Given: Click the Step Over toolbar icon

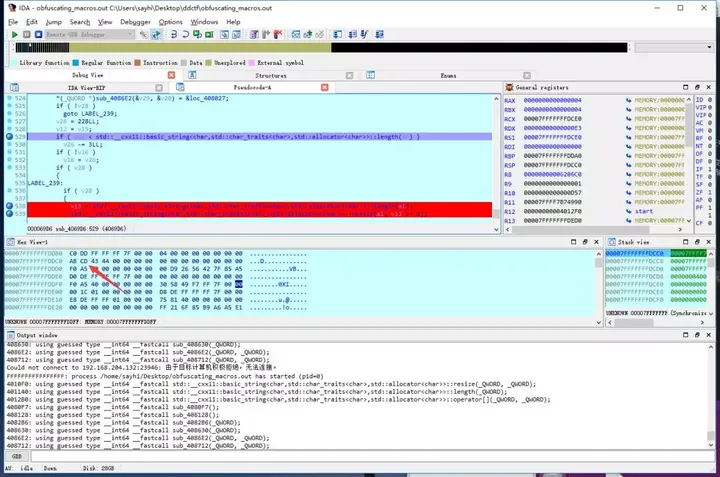Looking at the screenshot, I should pos(185,34).
